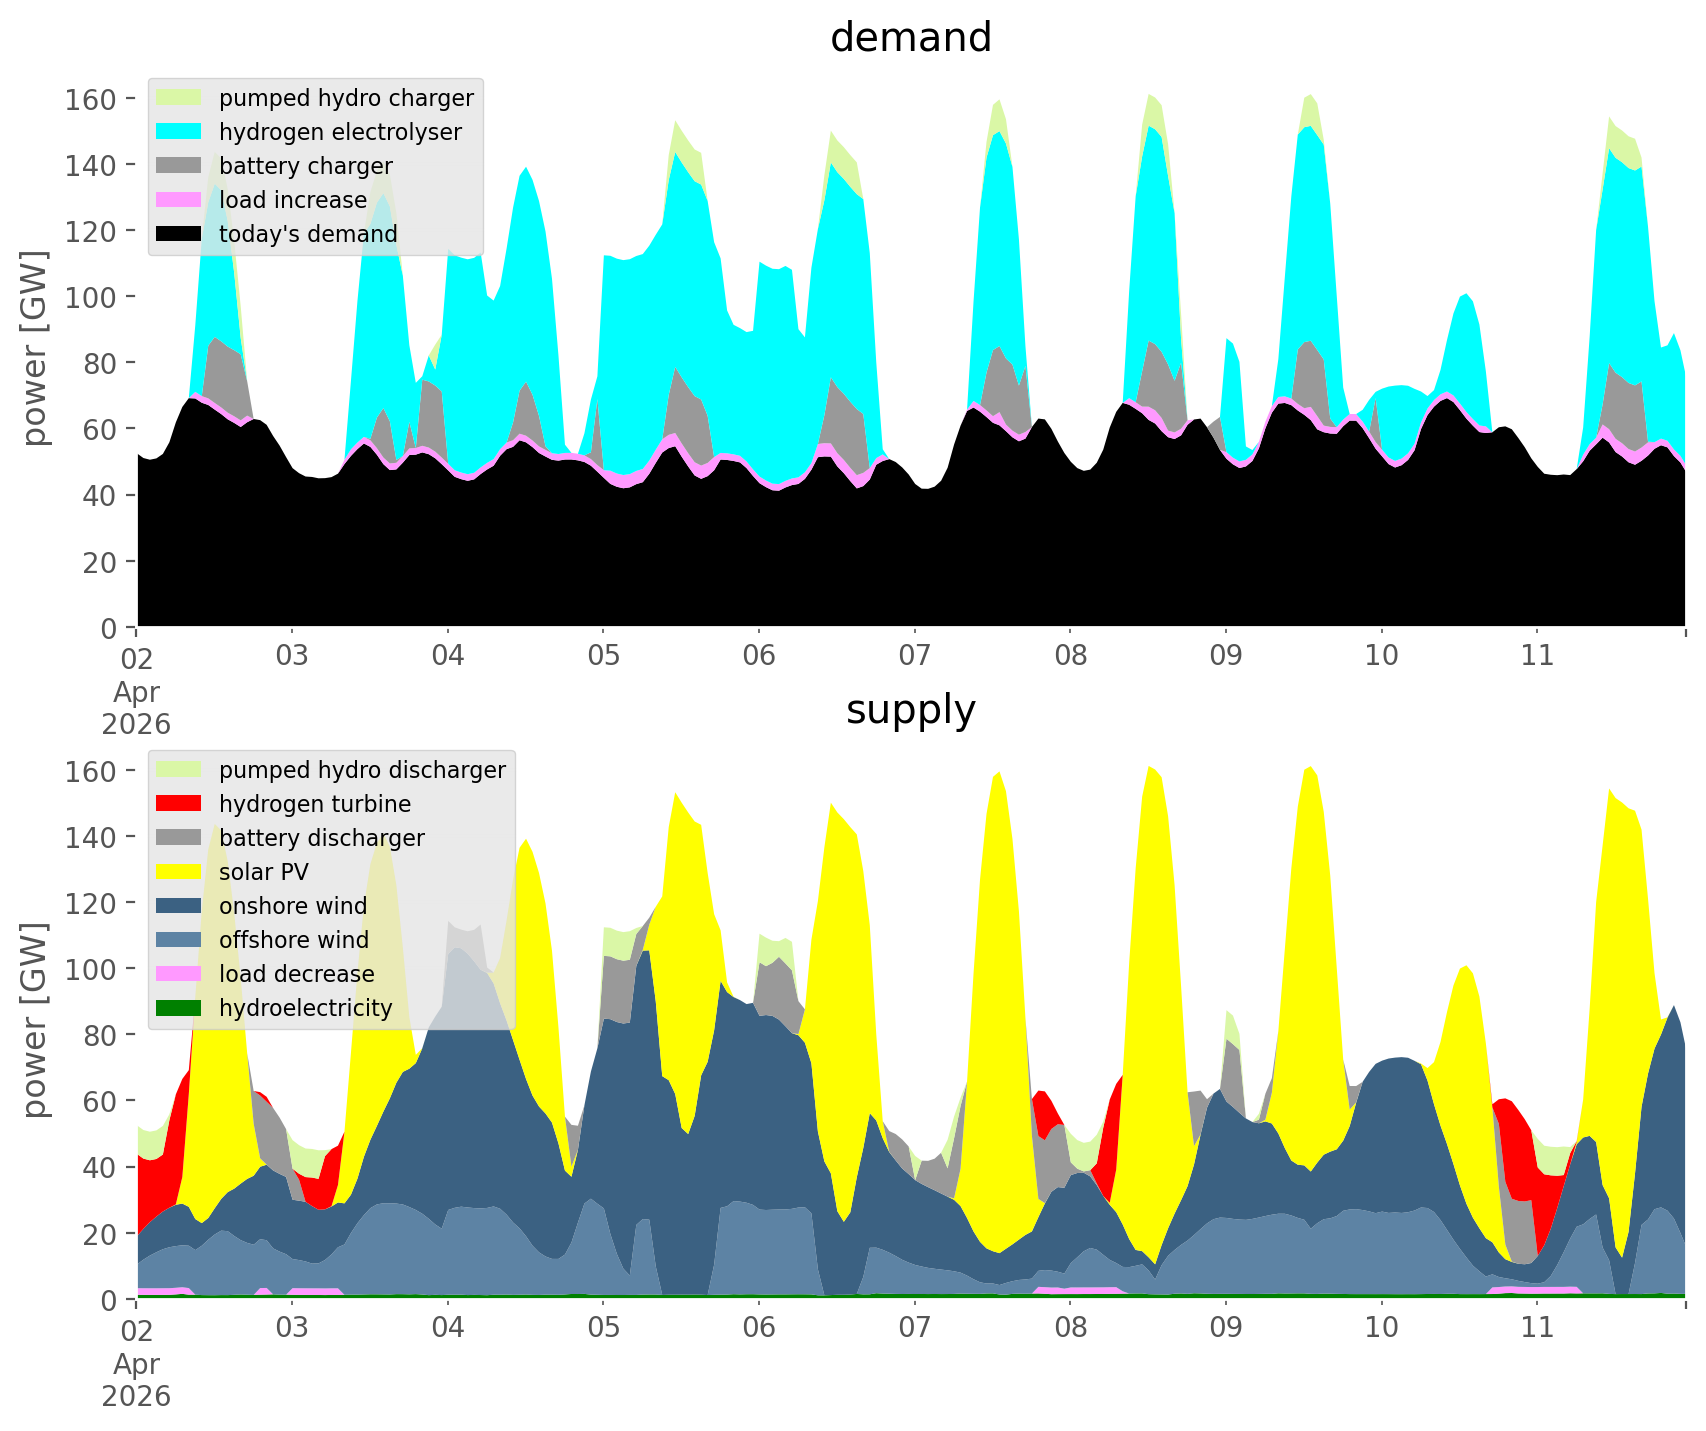1706x1431 pixels.
Task: Click the yellow solar PV legend swatch
Action: 179,872
